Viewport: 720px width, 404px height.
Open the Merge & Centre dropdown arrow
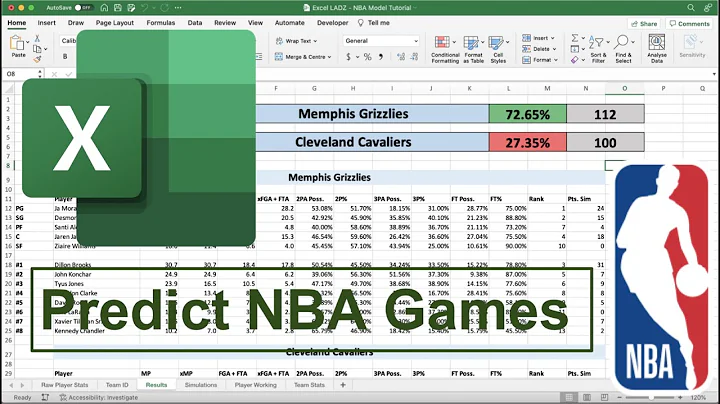[330, 57]
